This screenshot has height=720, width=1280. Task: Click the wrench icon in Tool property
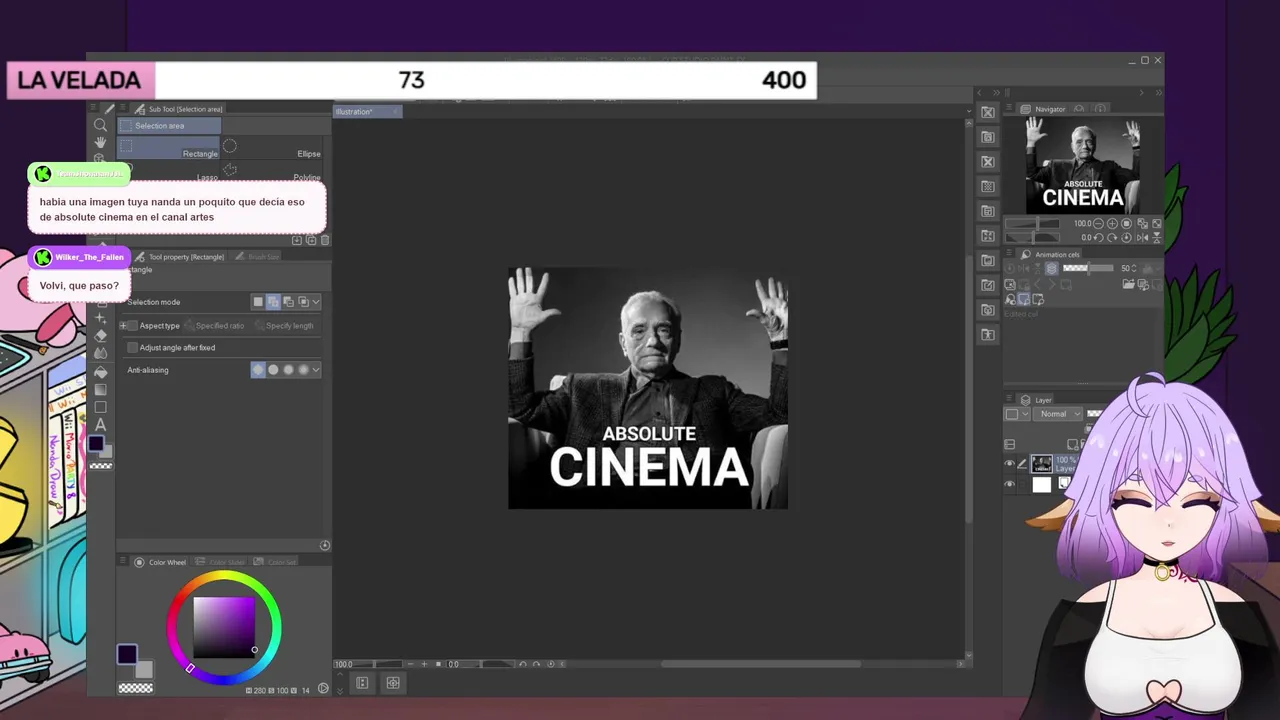tap(324, 545)
